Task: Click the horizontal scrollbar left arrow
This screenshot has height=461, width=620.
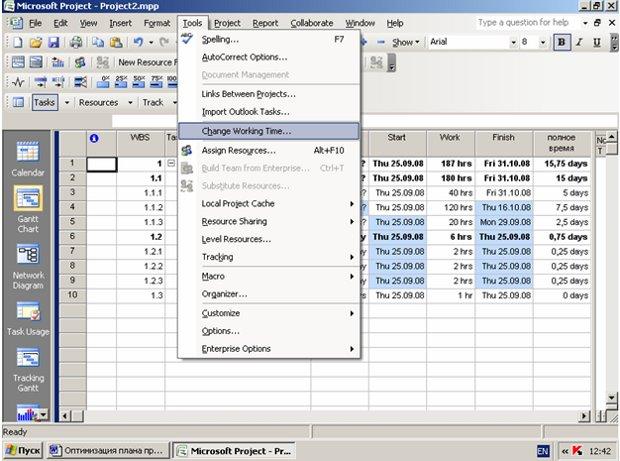Action: click(65, 416)
